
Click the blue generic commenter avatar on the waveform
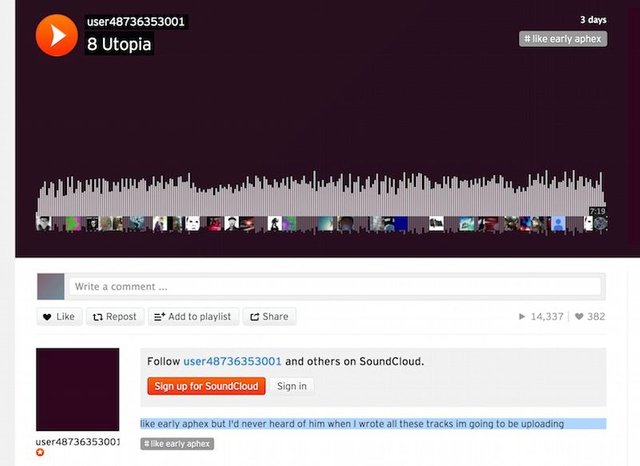[x=558, y=224]
